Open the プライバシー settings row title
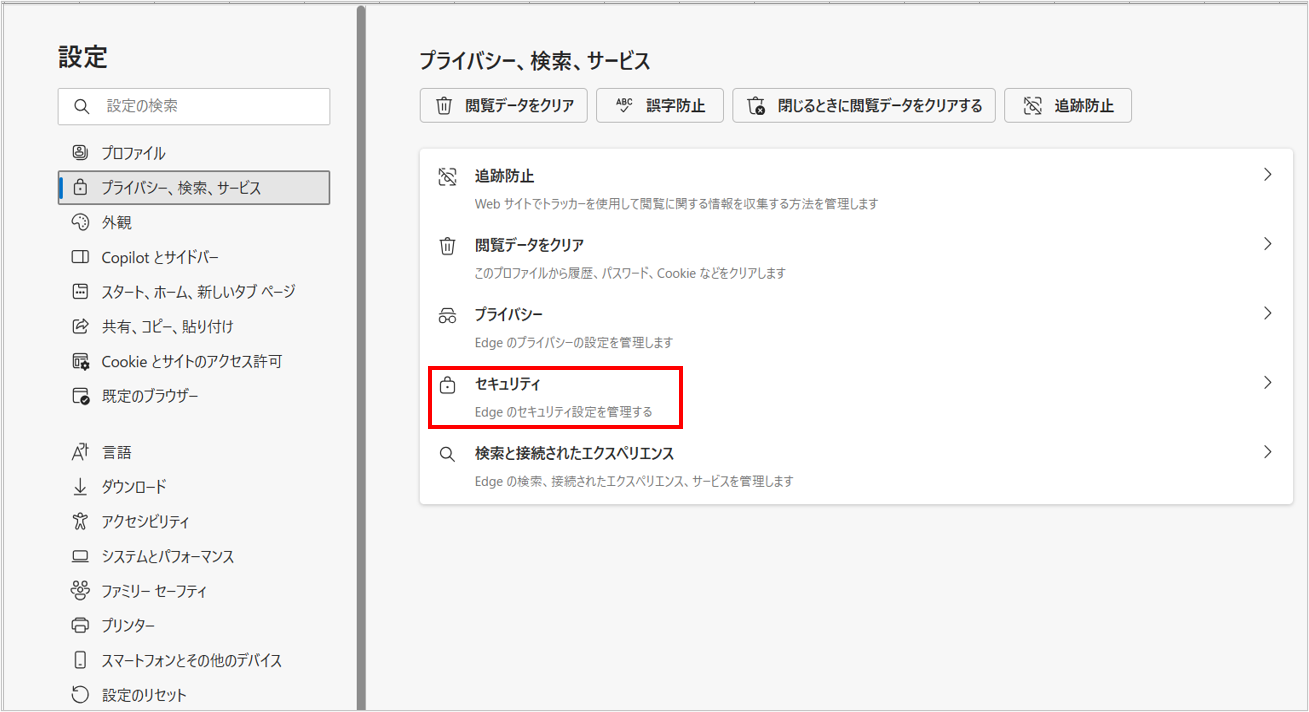1309x712 pixels. point(508,314)
